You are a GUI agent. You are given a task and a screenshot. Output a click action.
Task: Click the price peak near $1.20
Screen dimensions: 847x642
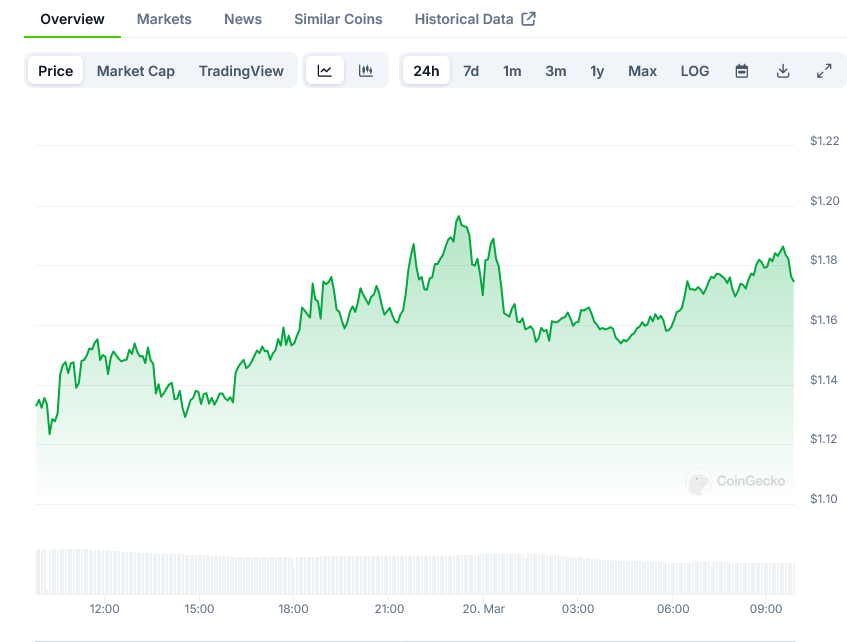pos(459,216)
